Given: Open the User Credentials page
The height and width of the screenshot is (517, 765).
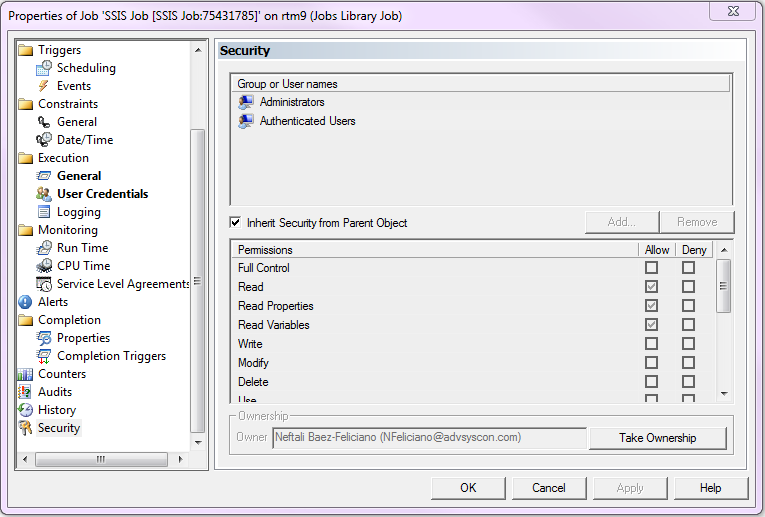Looking at the screenshot, I should [x=102, y=194].
